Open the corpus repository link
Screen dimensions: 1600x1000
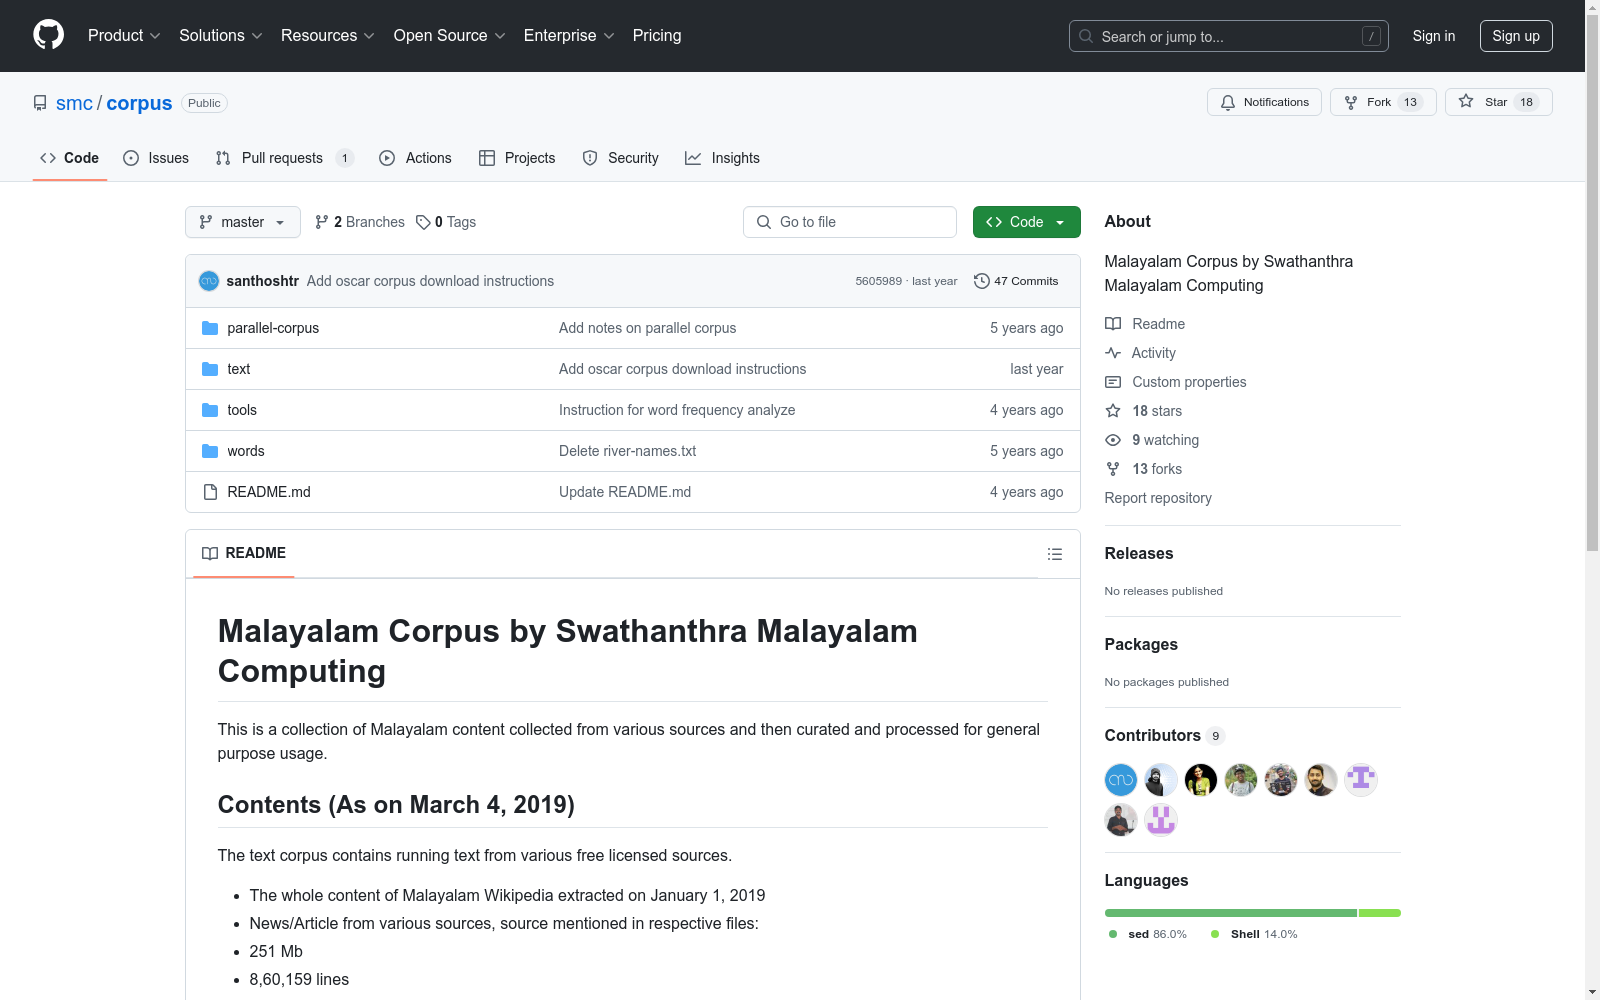pyautogui.click(x=139, y=103)
